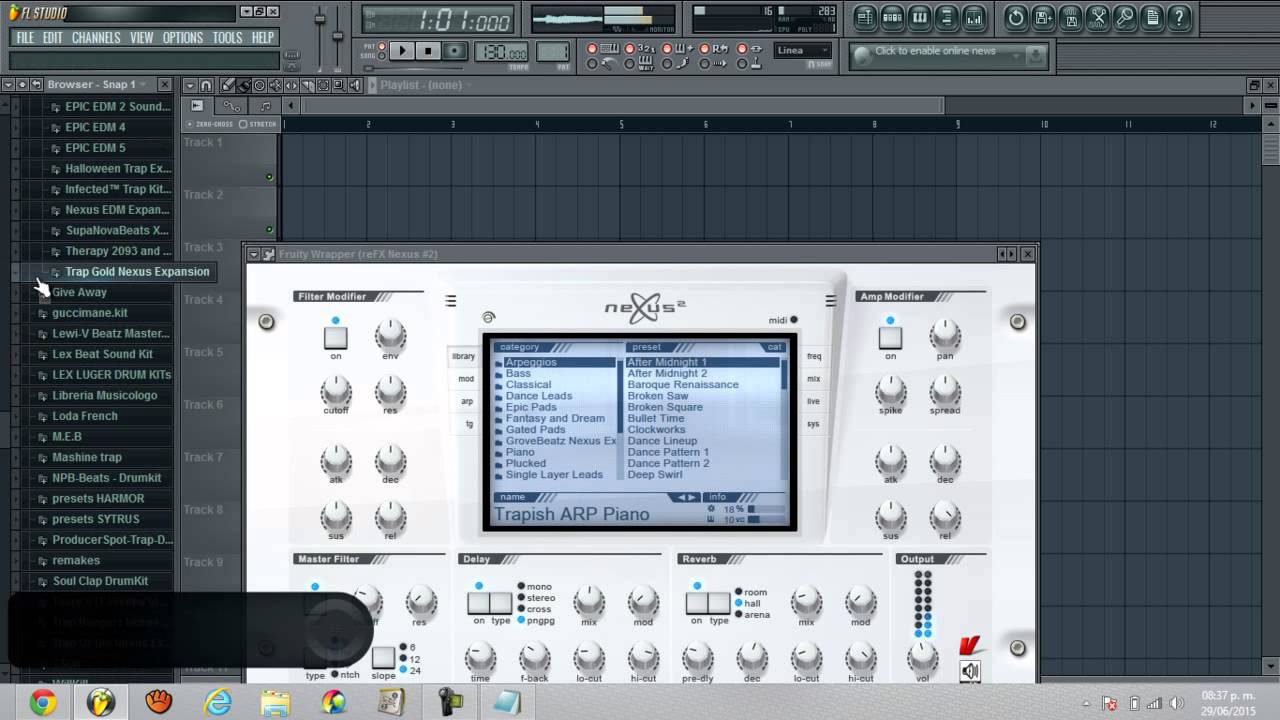Open the playlist menu arrow before the magnet
The image size is (1280, 720).
(190, 85)
